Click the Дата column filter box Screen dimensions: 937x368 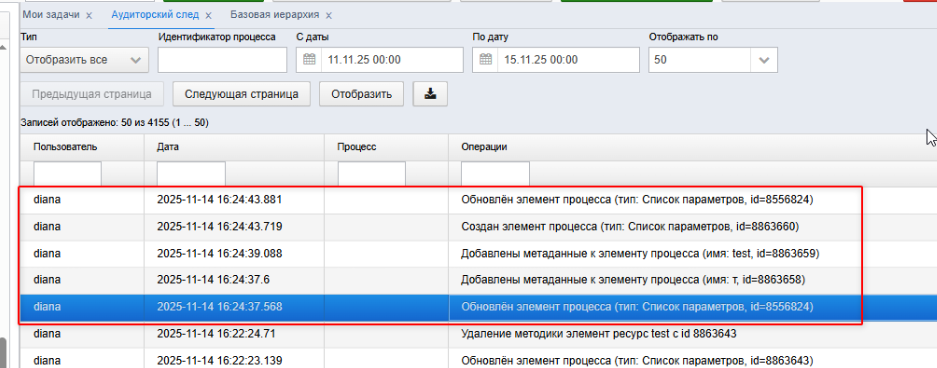191,174
